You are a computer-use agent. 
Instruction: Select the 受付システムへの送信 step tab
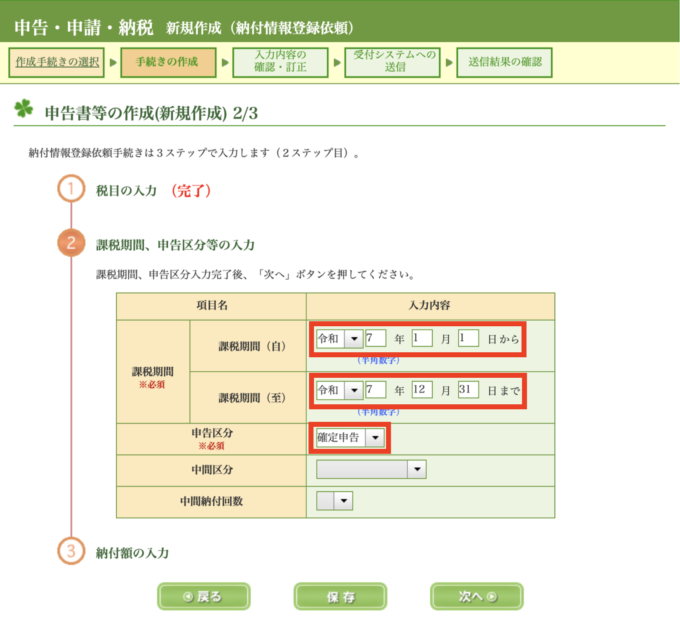click(x=392, y=62)
